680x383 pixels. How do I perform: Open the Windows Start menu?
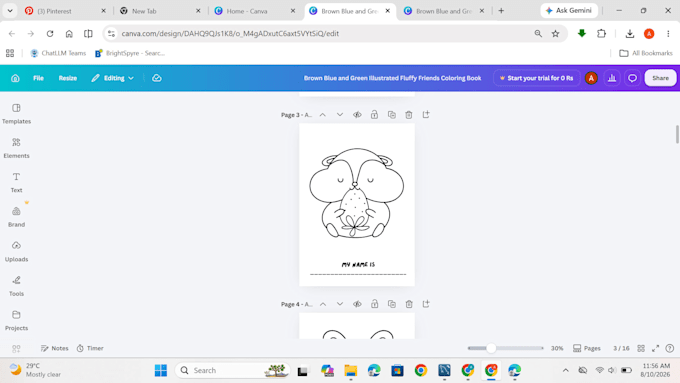[160, 370]
